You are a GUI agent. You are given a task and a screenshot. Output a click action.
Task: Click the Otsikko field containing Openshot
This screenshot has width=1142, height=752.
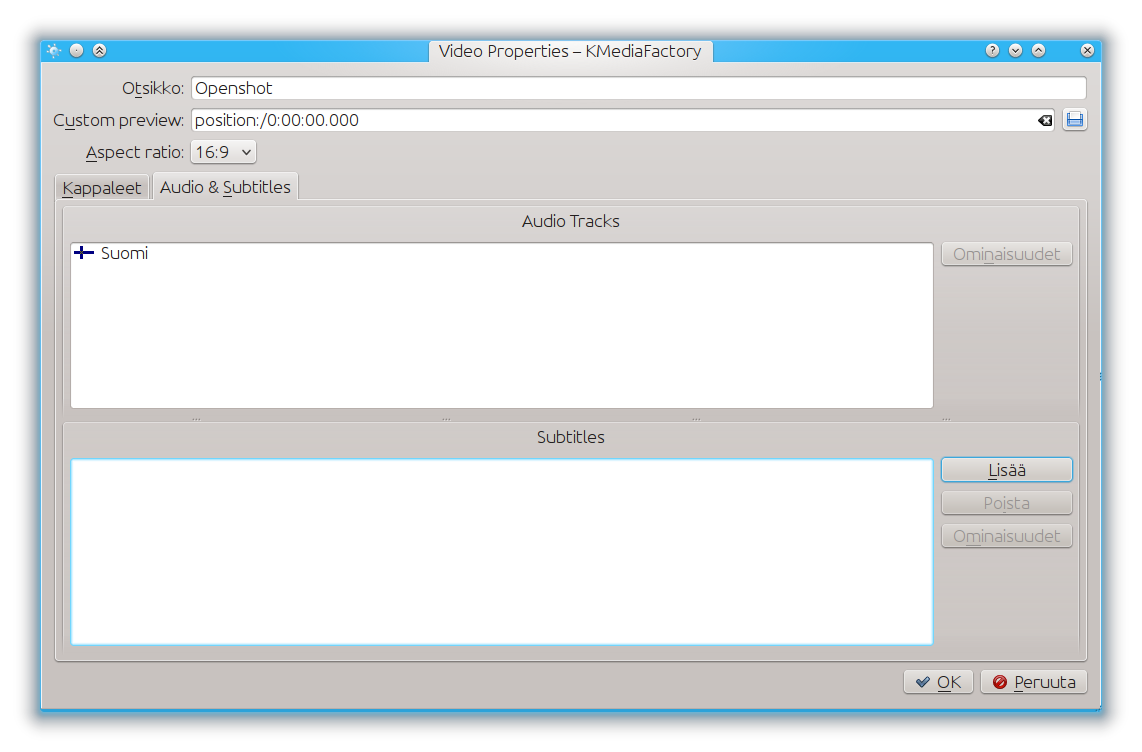[x=639, y=88]
